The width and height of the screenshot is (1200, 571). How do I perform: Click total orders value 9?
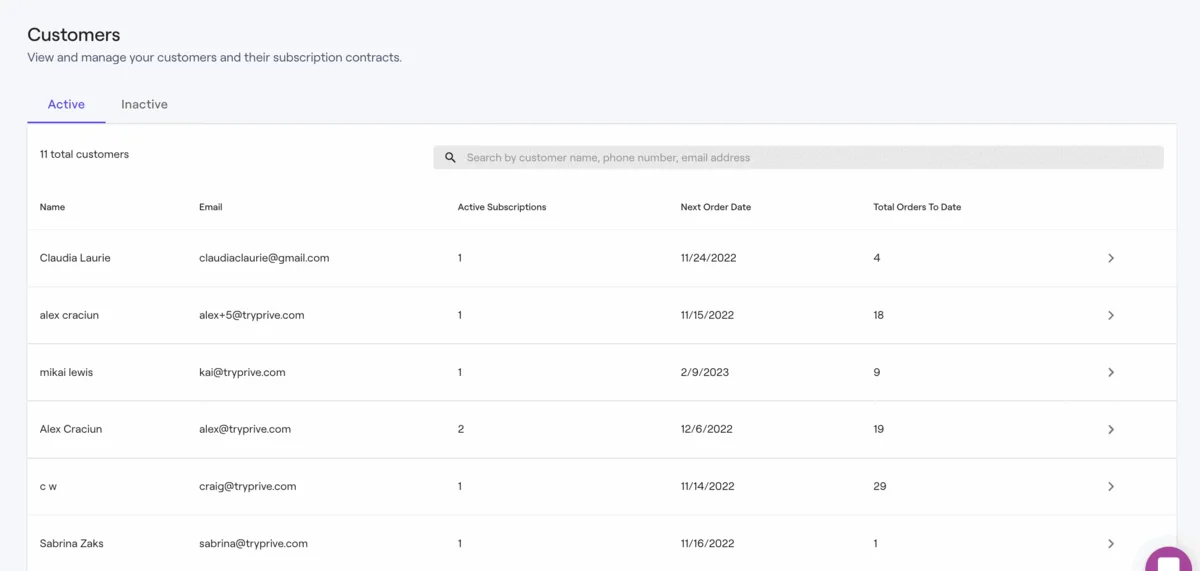[x=877, y=372]
